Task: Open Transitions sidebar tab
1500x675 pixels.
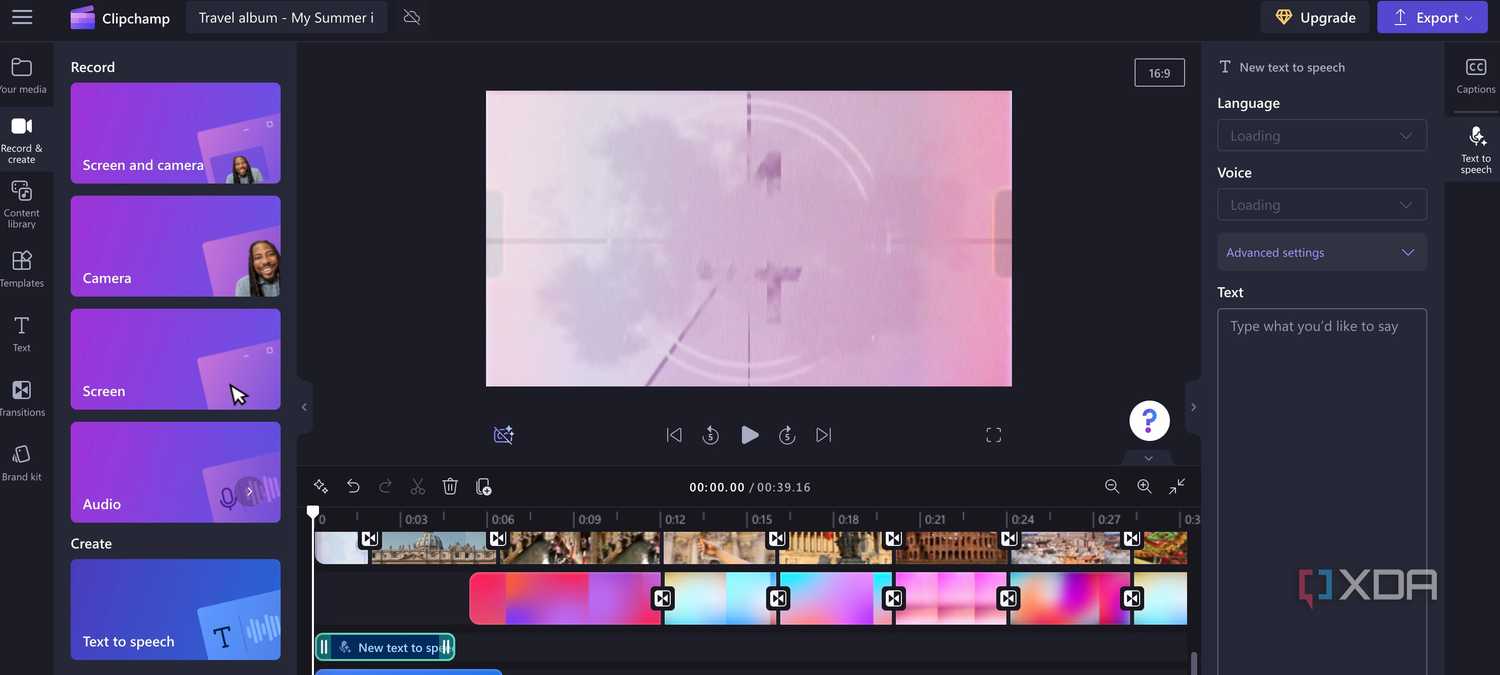Action: [22, 398]
